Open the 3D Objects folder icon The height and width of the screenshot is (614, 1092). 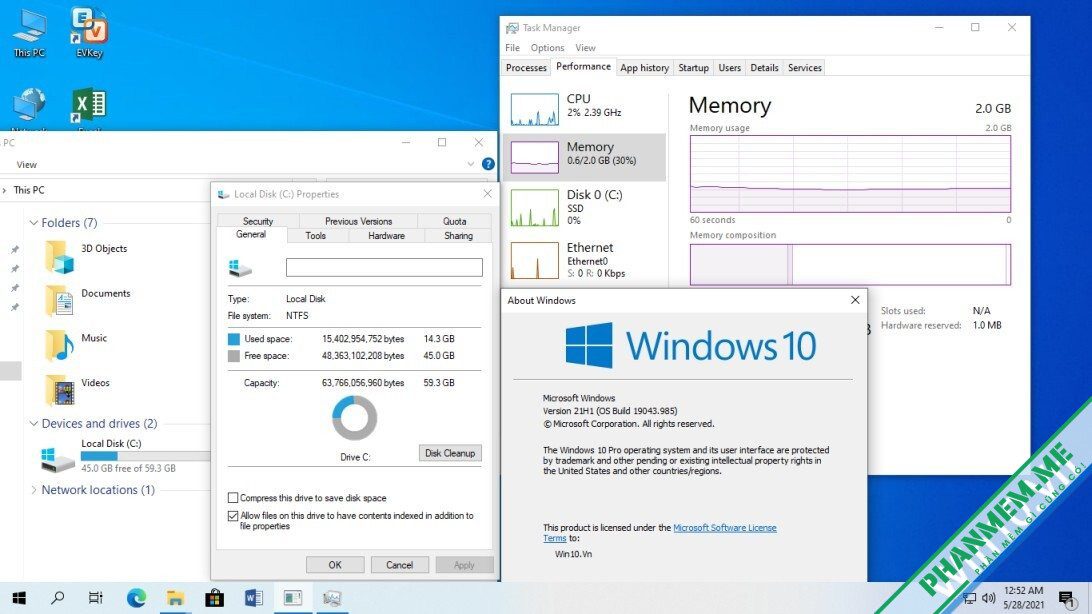[x=59, y=256]
